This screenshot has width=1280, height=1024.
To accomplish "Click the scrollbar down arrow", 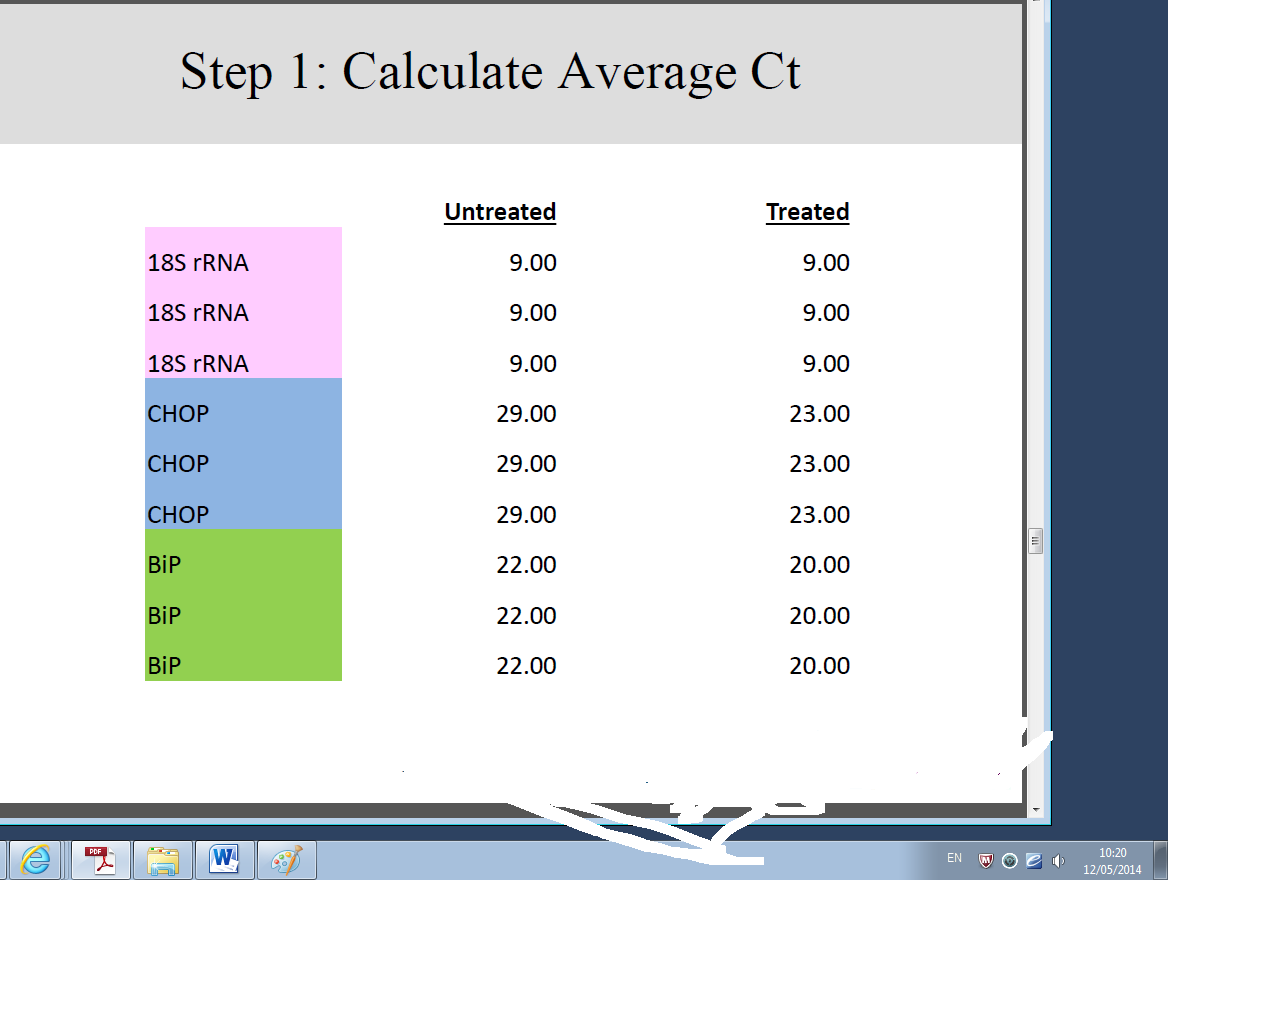I will tap(1035, 810).
